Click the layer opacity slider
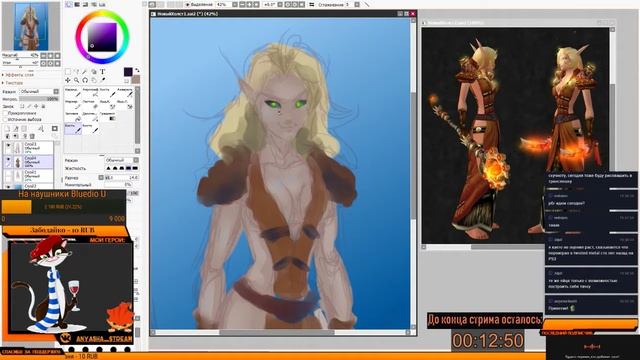Screen dimensions: 640x360 (x=39, y=99)
